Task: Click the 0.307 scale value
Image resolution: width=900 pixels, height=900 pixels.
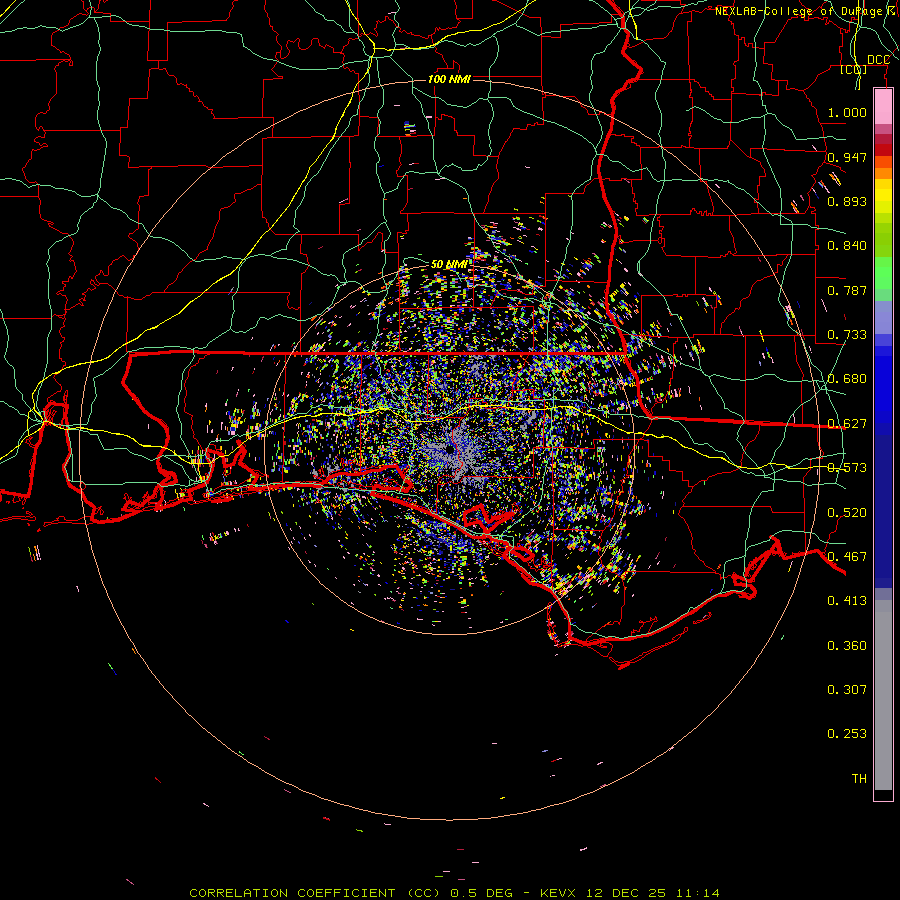Action: [x=847, y=690]
